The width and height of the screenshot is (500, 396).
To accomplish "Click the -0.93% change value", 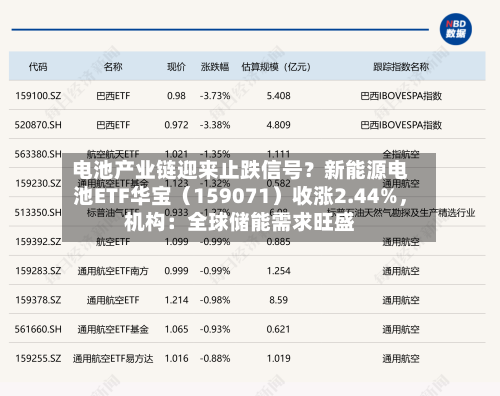I will point(215,329).
